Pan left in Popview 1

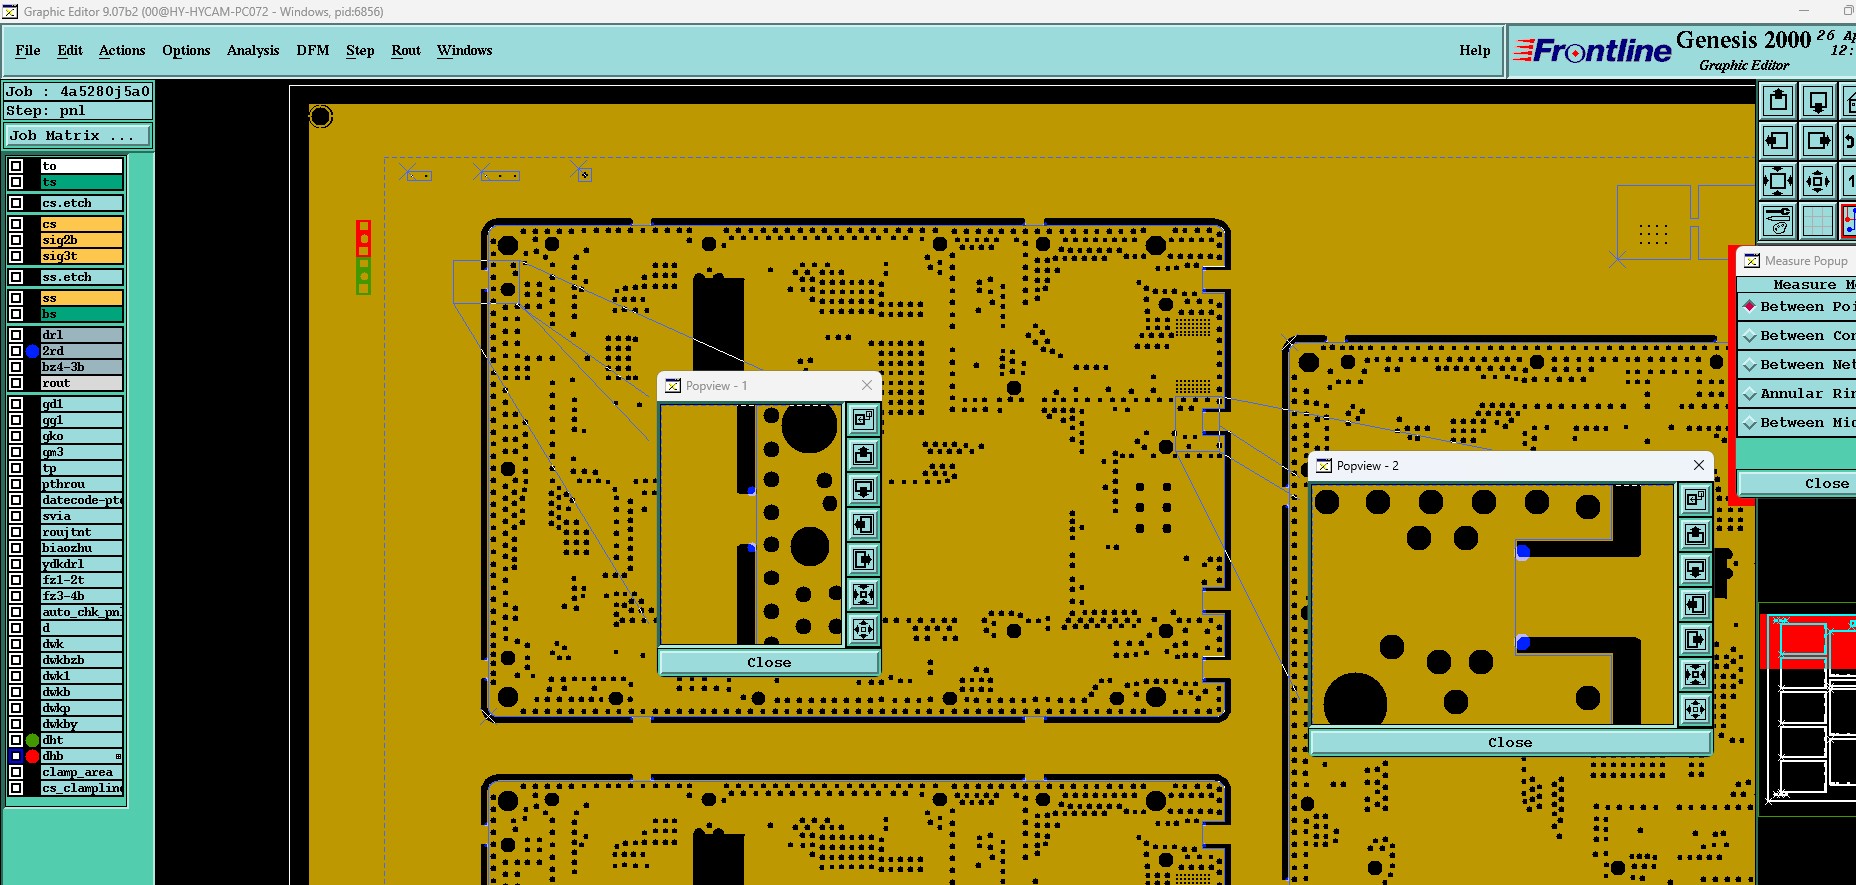pyautogui.click(x=863, y=524)
